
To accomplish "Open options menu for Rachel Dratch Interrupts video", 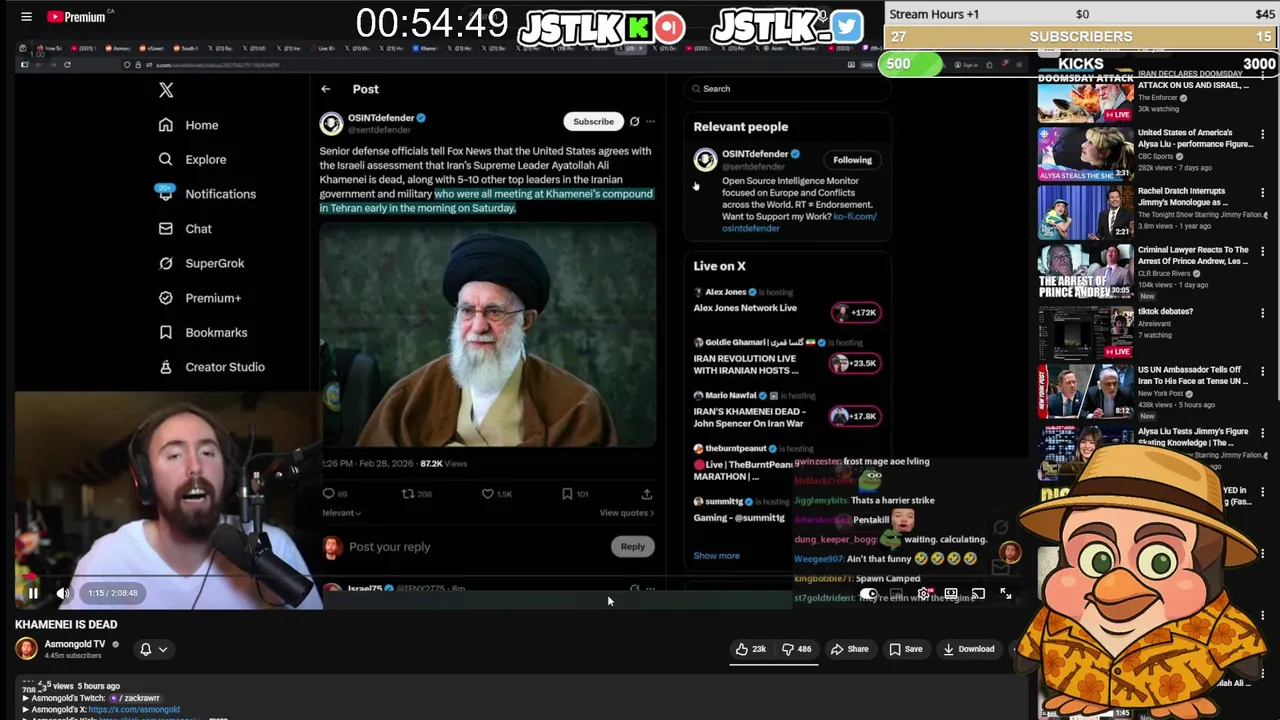I will (1262, 193).
